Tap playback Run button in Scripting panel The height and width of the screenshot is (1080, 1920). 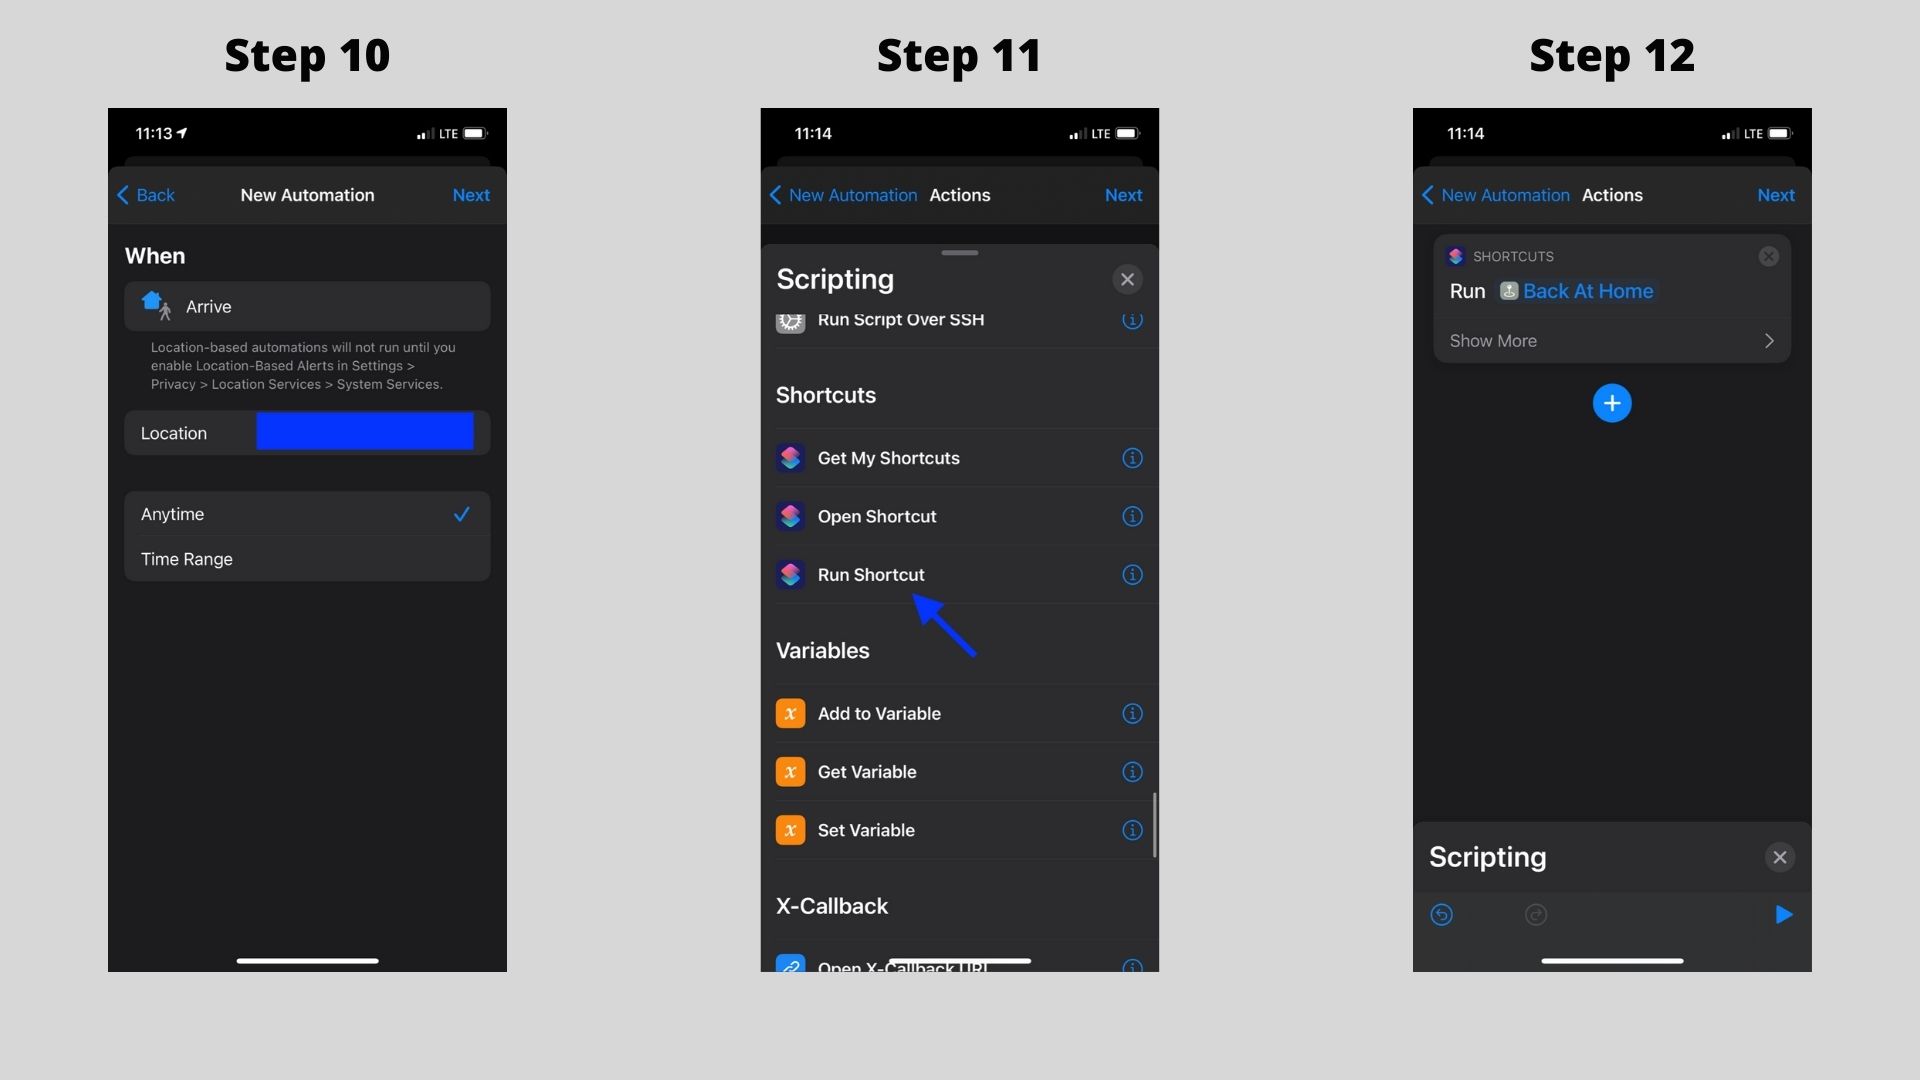point(1782,915)
